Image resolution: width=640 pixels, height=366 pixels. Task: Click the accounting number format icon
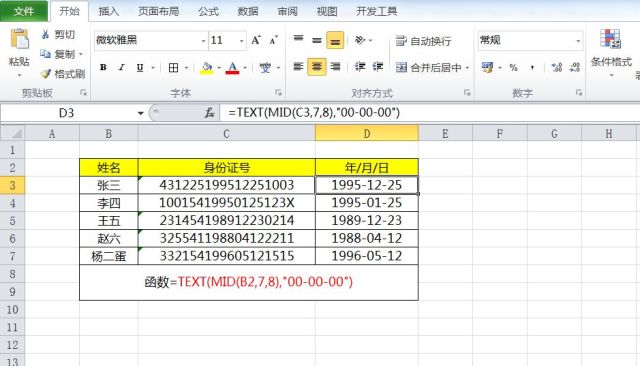pos(487,67)
